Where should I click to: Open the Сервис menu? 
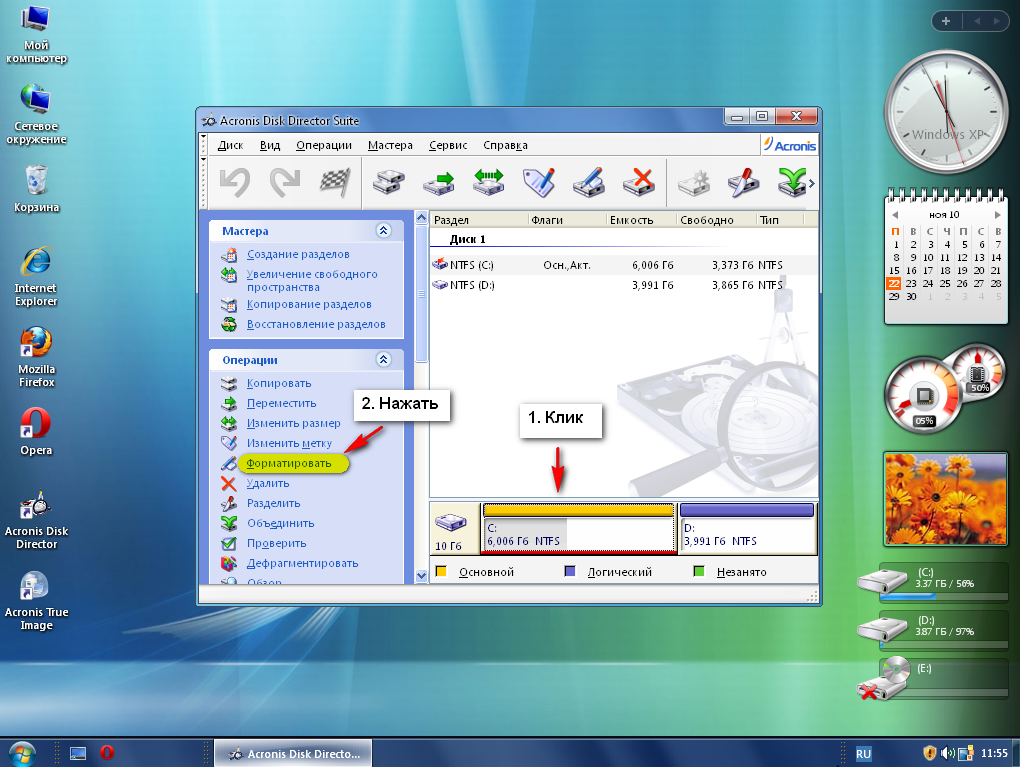(x=448, y=145)
